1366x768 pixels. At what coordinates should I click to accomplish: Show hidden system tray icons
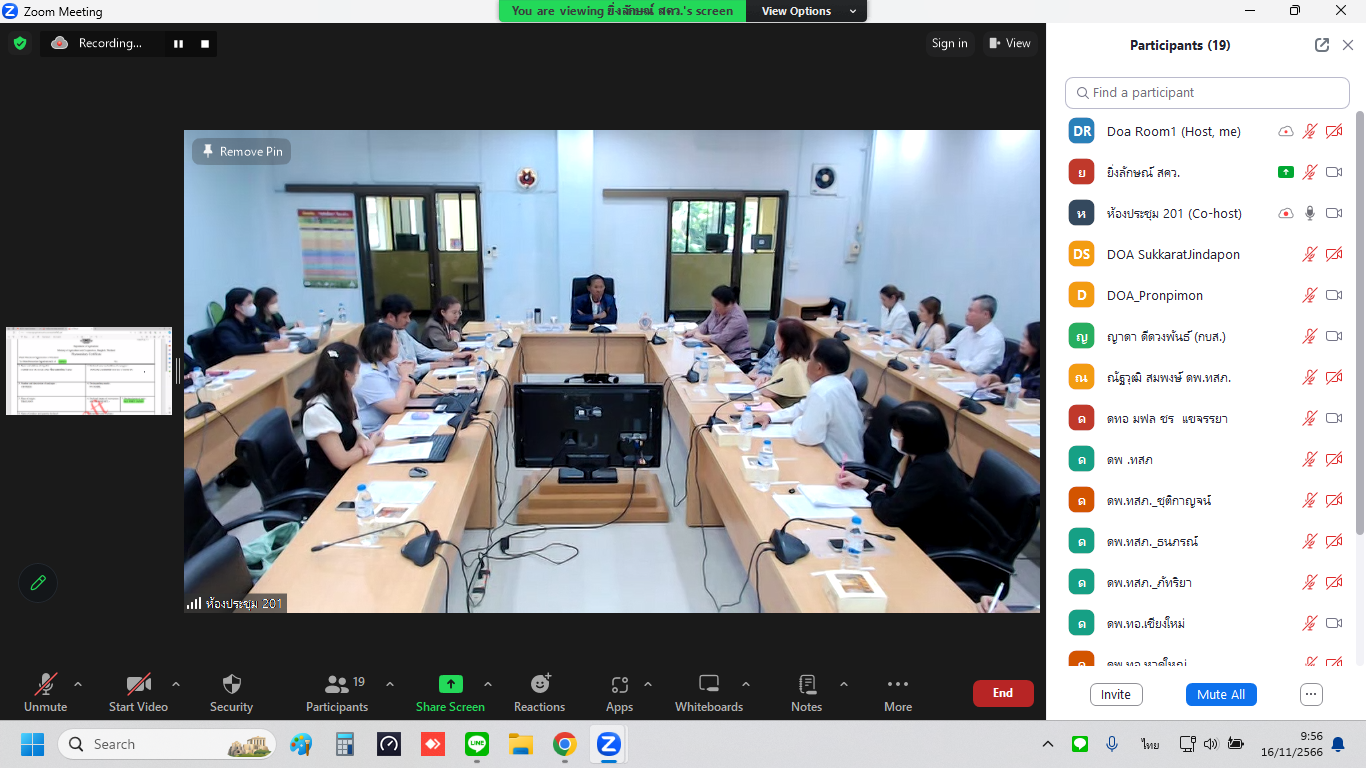(1048, 744)
